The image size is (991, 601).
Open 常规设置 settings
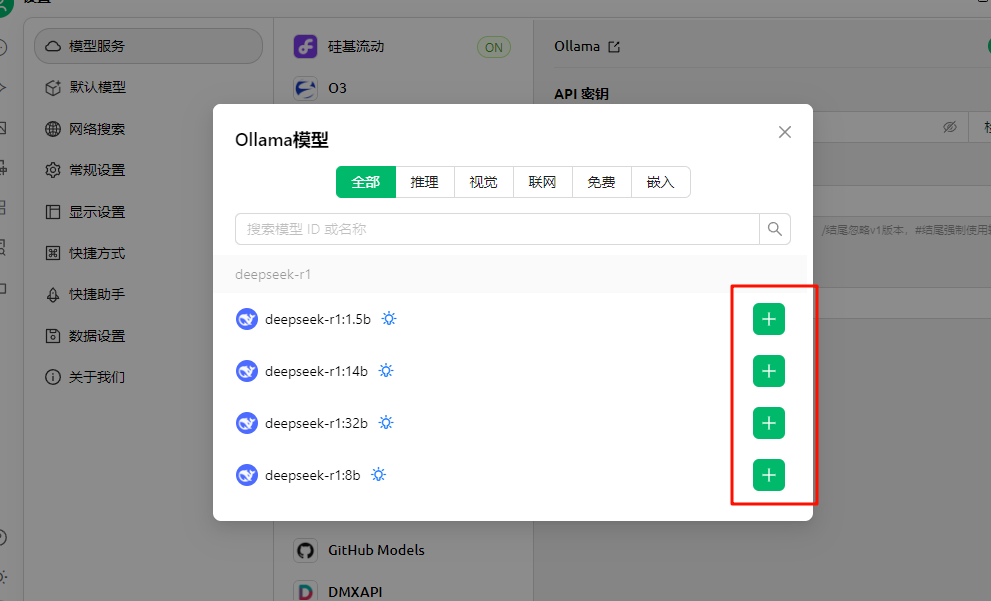pyautogui.click(x=149, y=170)
